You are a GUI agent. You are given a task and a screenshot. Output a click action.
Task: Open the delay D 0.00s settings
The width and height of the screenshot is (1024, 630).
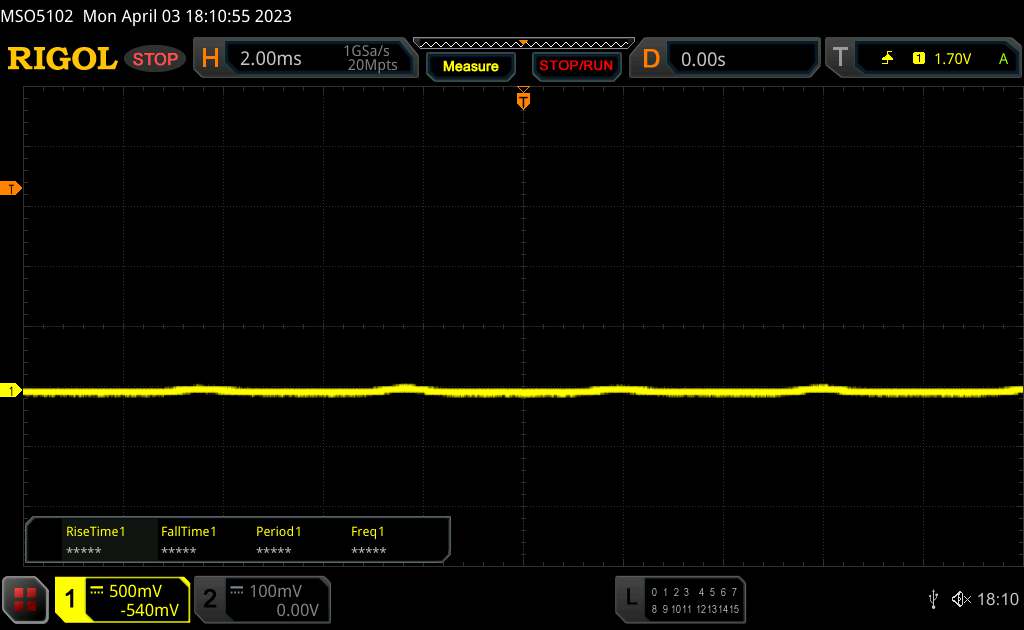(x=725, y=59)
